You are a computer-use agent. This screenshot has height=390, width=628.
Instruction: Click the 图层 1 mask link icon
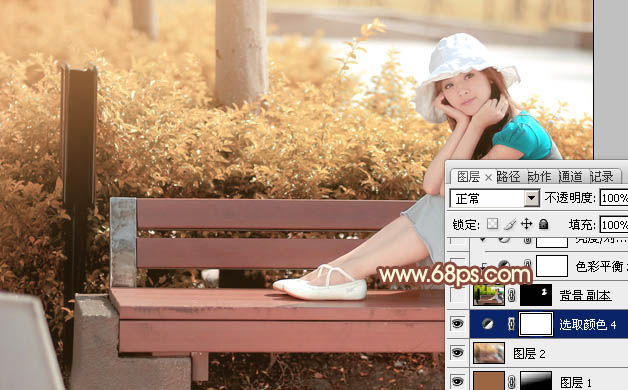click(x=511, y=382)
